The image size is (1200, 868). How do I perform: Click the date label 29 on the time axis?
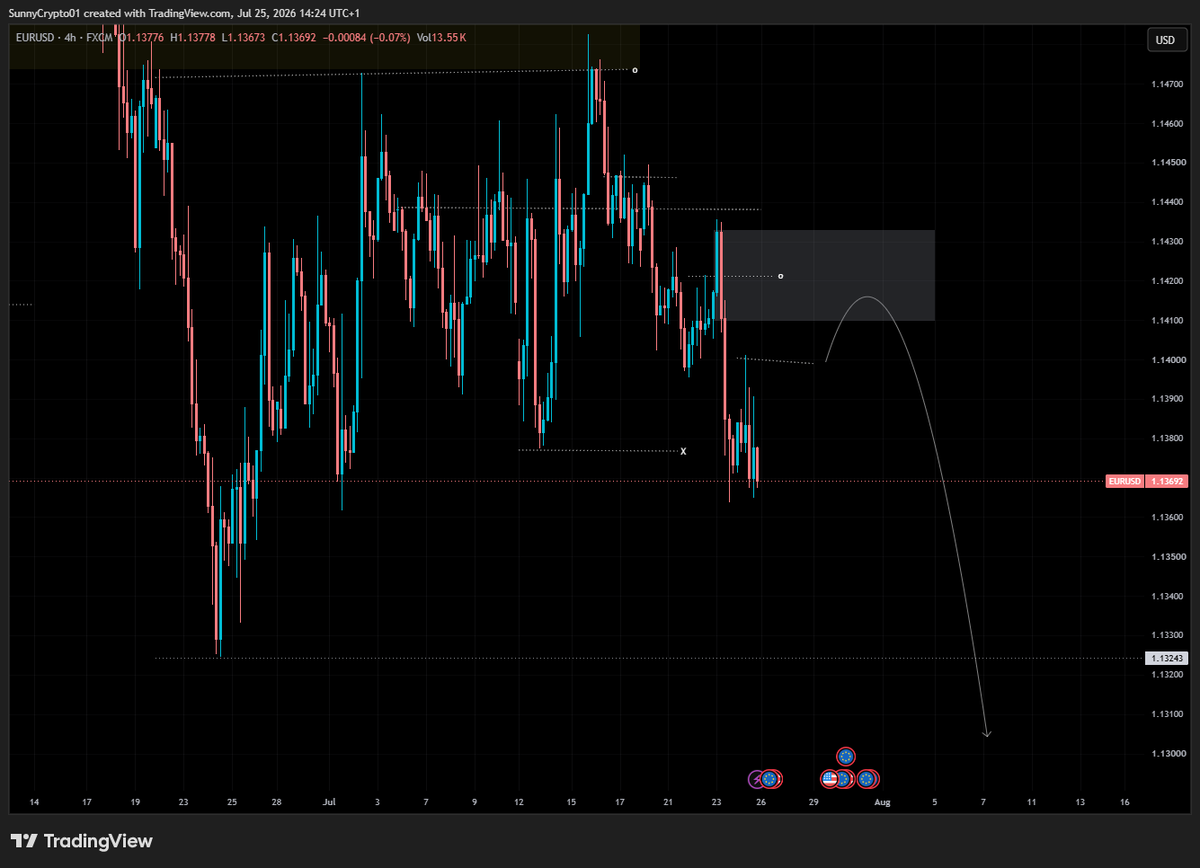click(x=814, y=802)
